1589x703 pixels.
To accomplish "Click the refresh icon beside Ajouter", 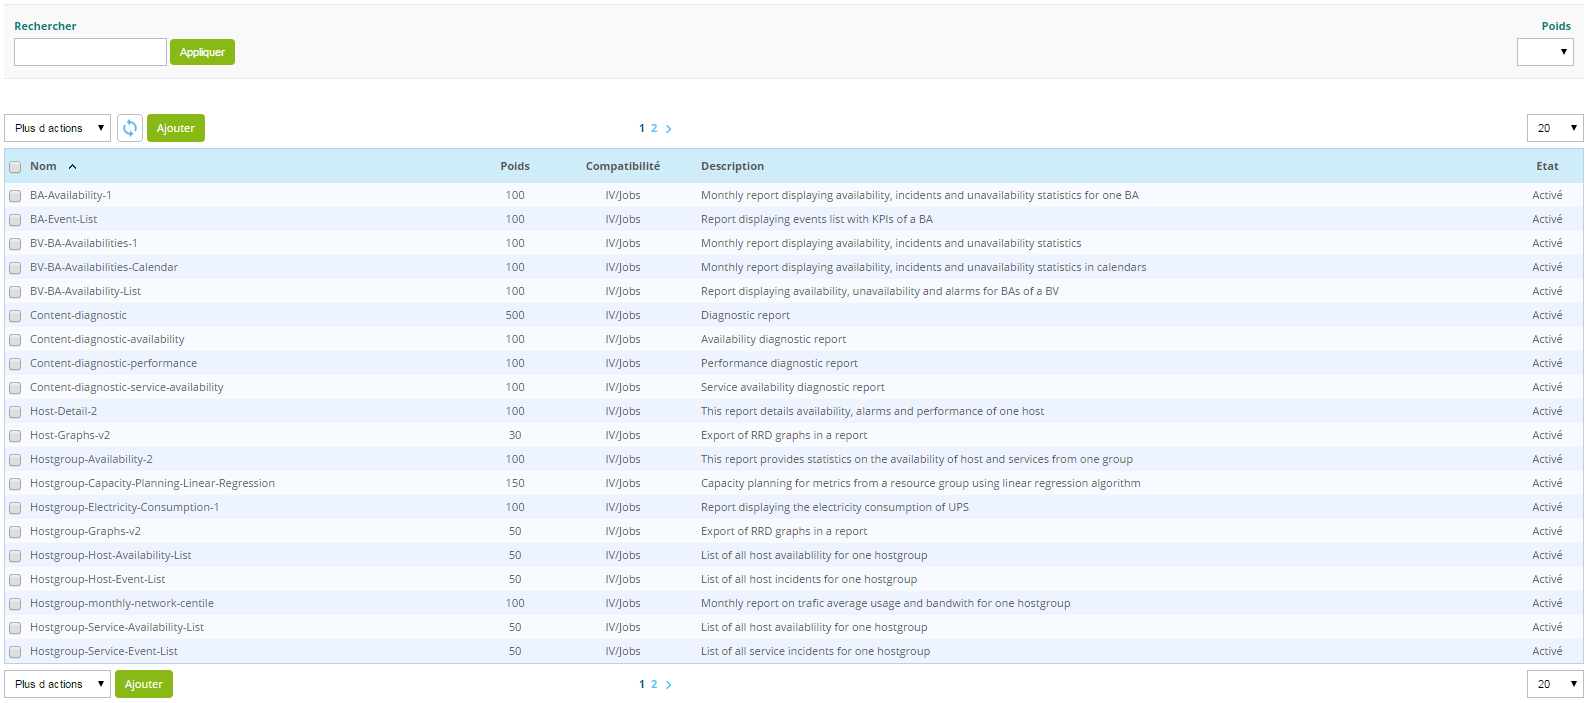I will pos(130,128).
